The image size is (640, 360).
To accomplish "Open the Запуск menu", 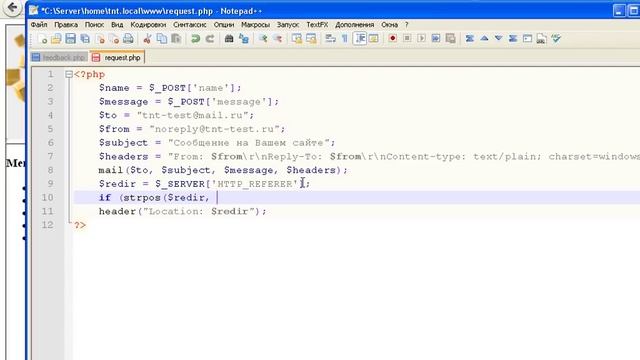I will (288, 25).
